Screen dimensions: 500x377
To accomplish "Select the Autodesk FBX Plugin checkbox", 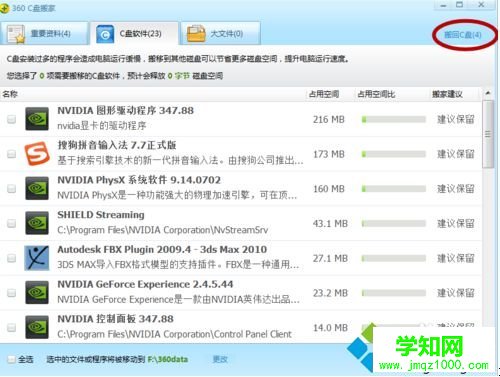I will (x=12, y=258).
